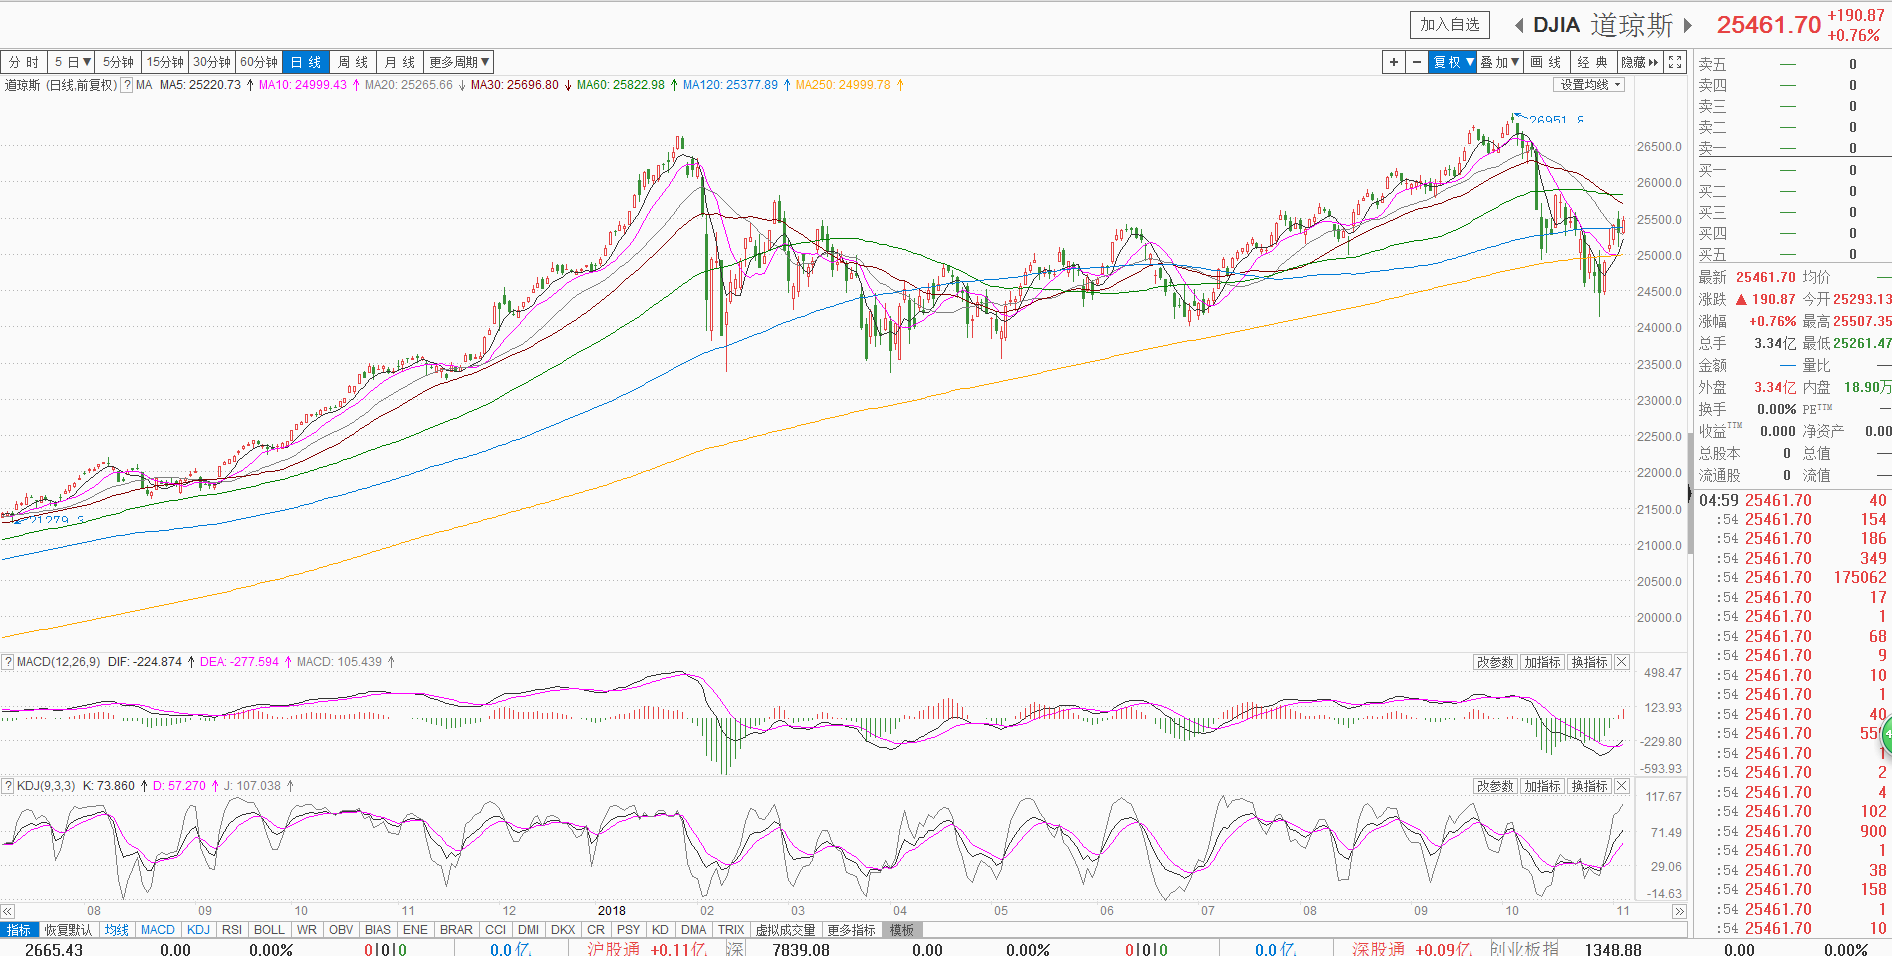This screenshot has height=956, width=1892.
Task: Click KDJ panel 加指标 button
Action: coord(1543,786)
